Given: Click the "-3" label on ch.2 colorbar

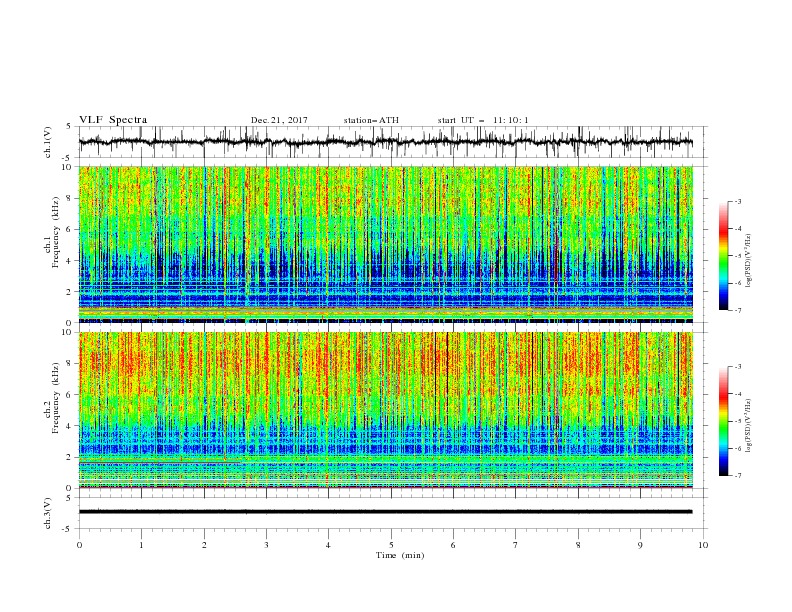Looking at the screenshot, I should click(x=737, y=367).
